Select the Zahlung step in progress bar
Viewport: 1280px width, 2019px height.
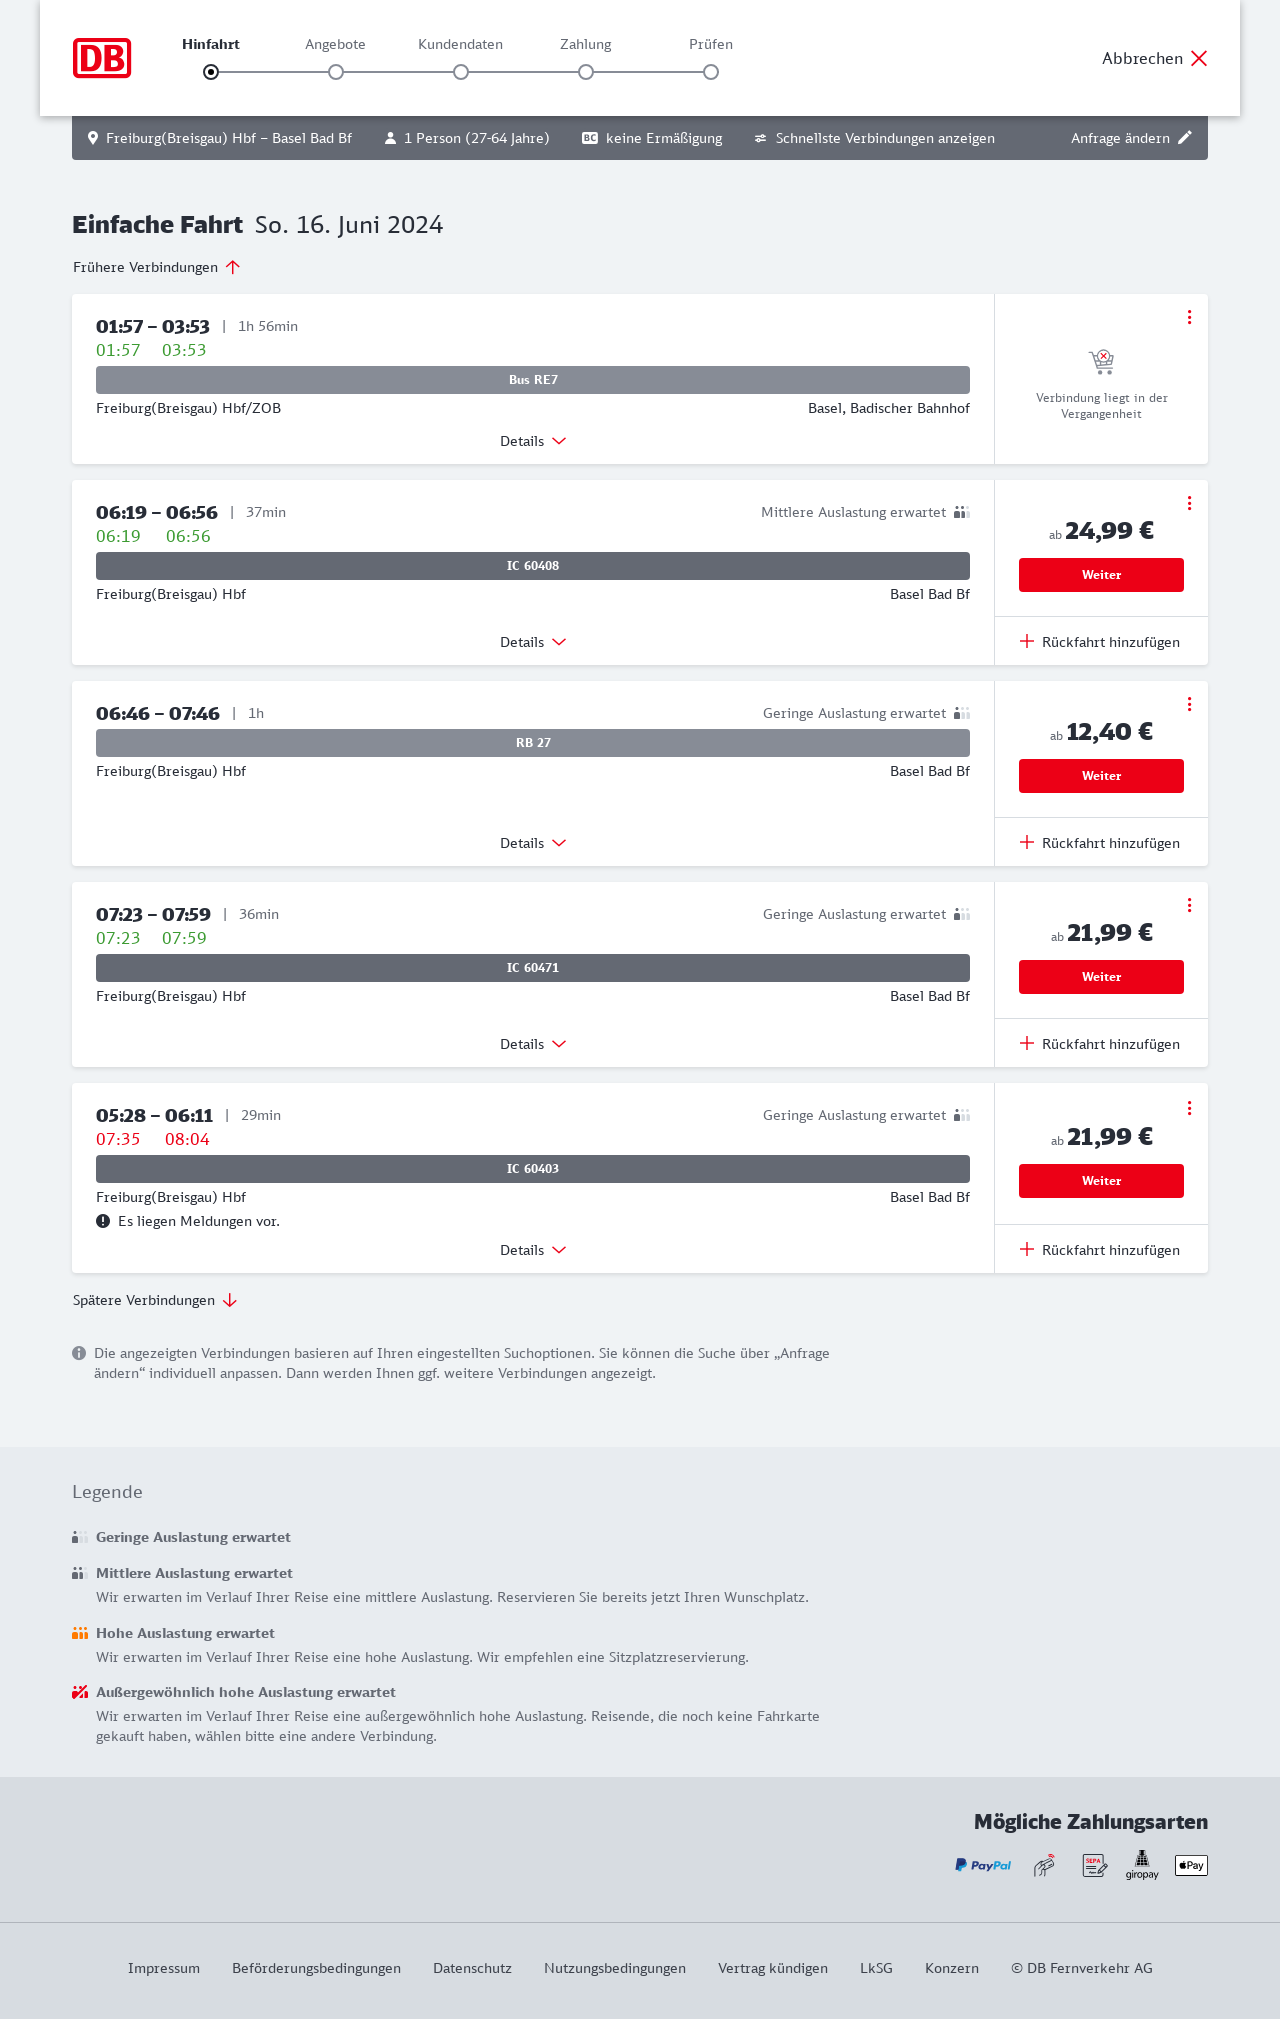pyautogui.click(x=586, y=72)
